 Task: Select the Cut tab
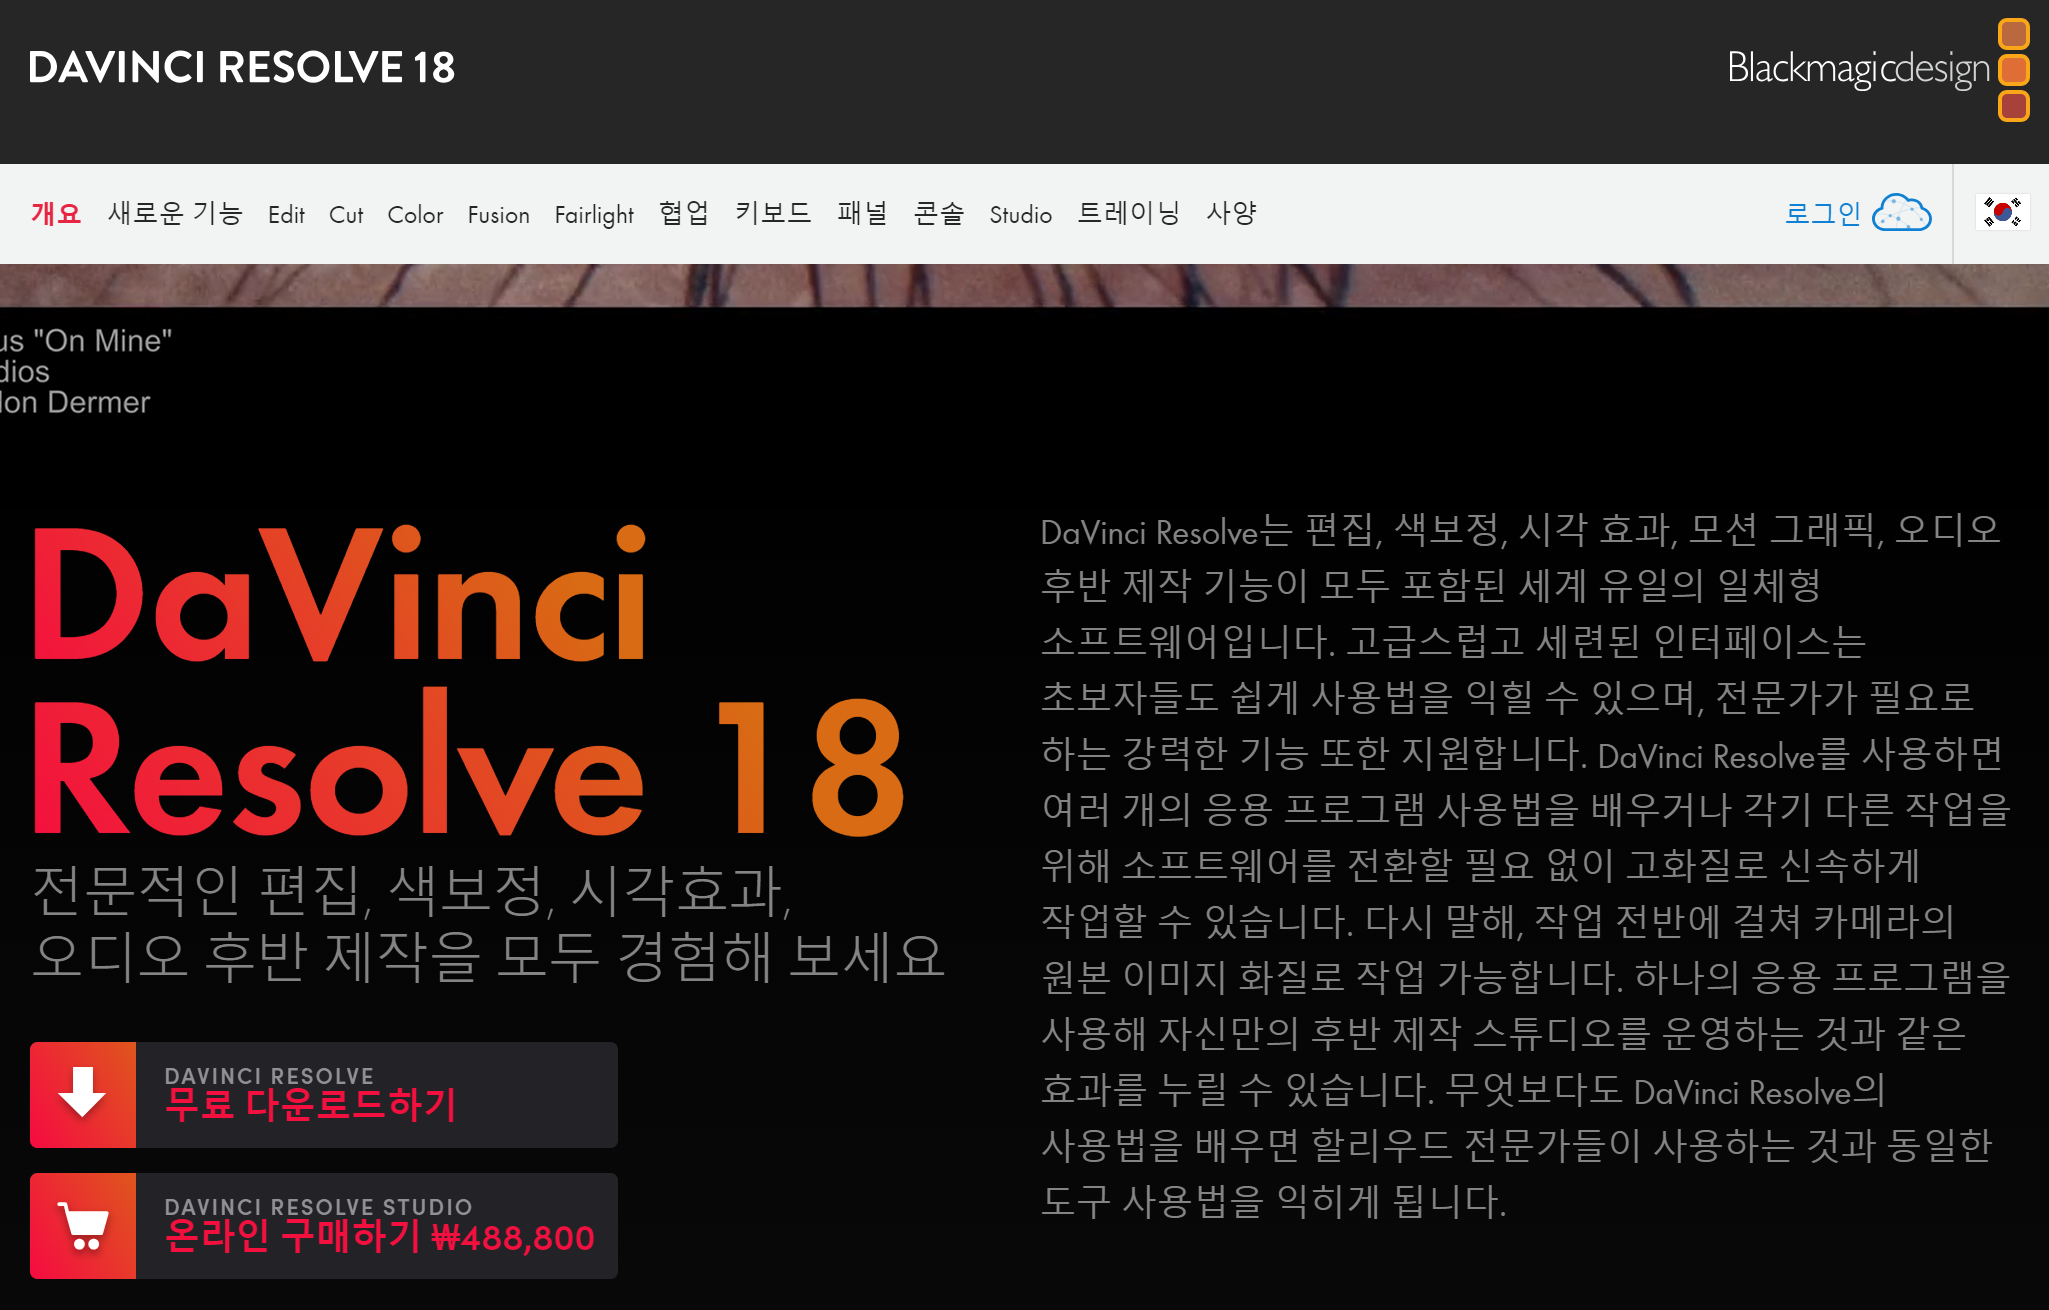[346, 214]
